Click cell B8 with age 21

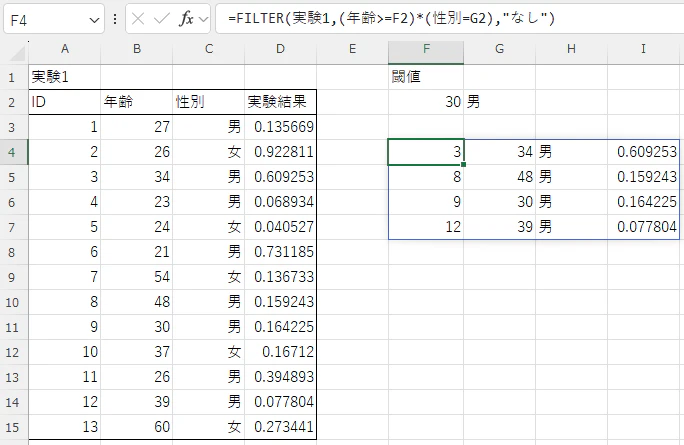pos(137,252)
